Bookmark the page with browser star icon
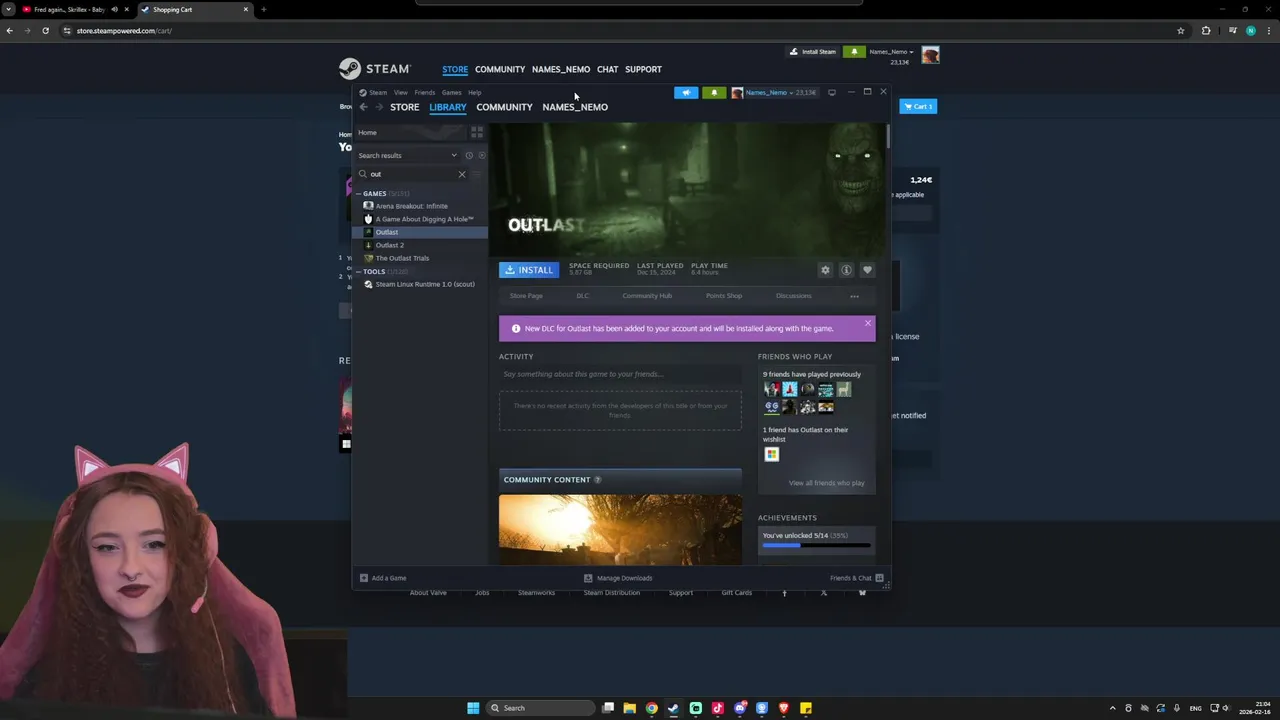Screen dimensions: 1280x720 [1181, 31]
